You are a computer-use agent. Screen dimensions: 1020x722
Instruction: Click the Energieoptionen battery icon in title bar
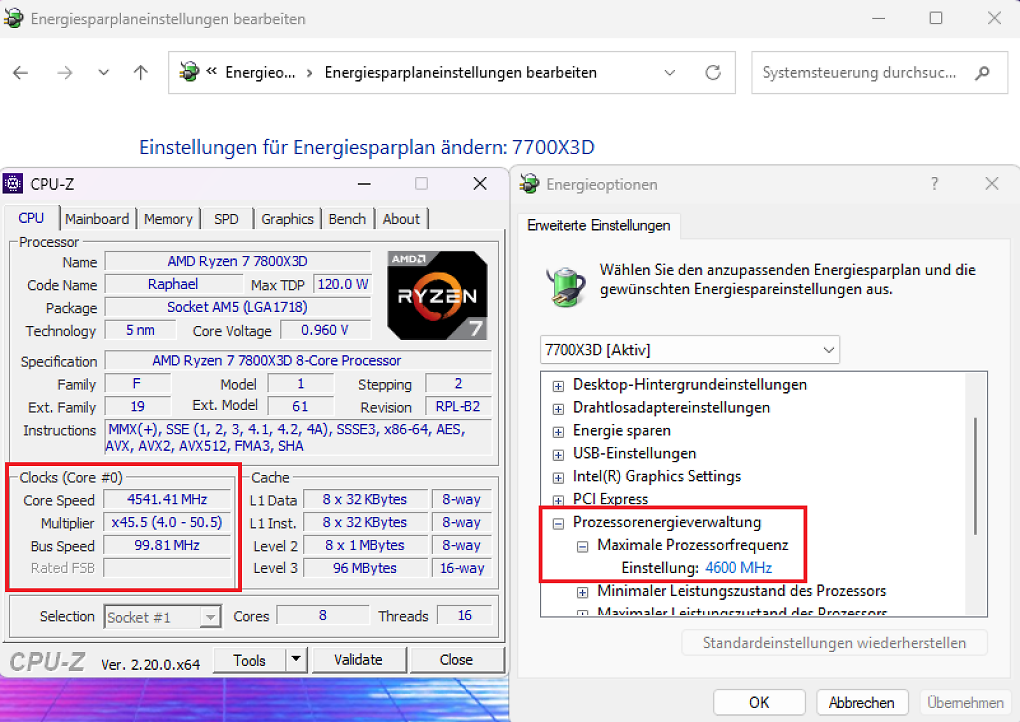[x=530, y=184]
